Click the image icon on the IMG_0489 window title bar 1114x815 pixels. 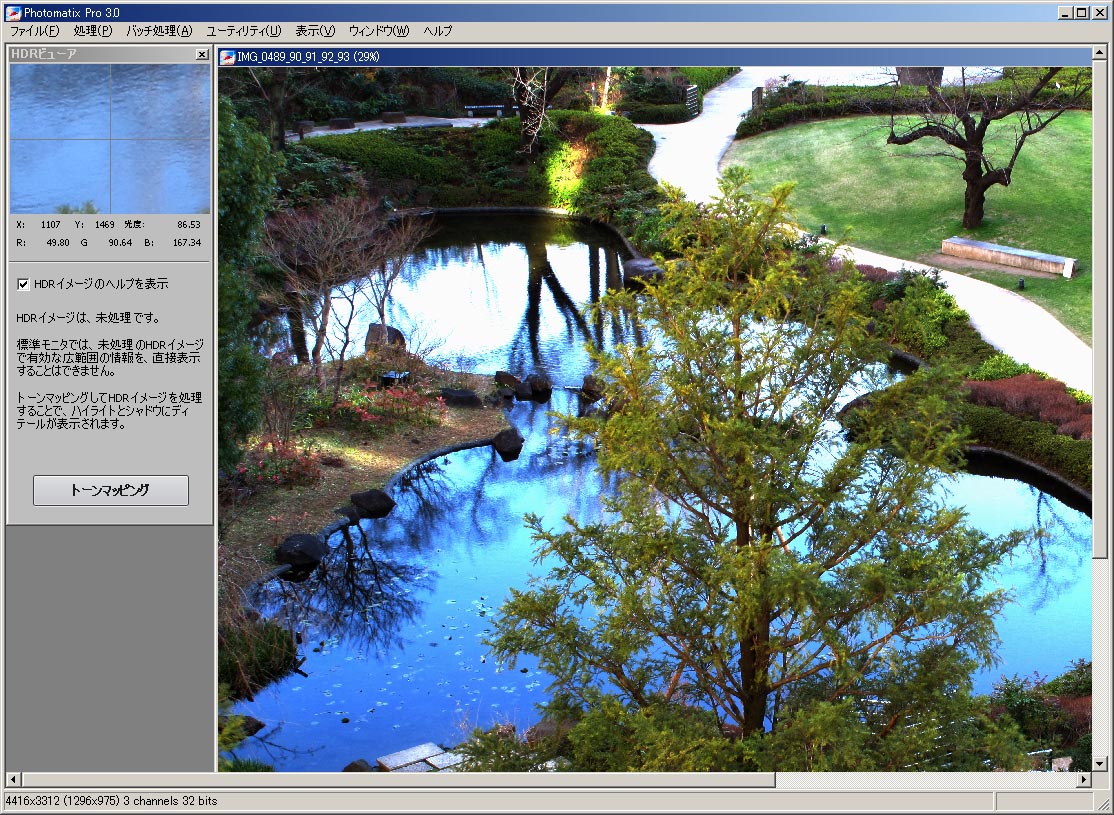(225, 55)
